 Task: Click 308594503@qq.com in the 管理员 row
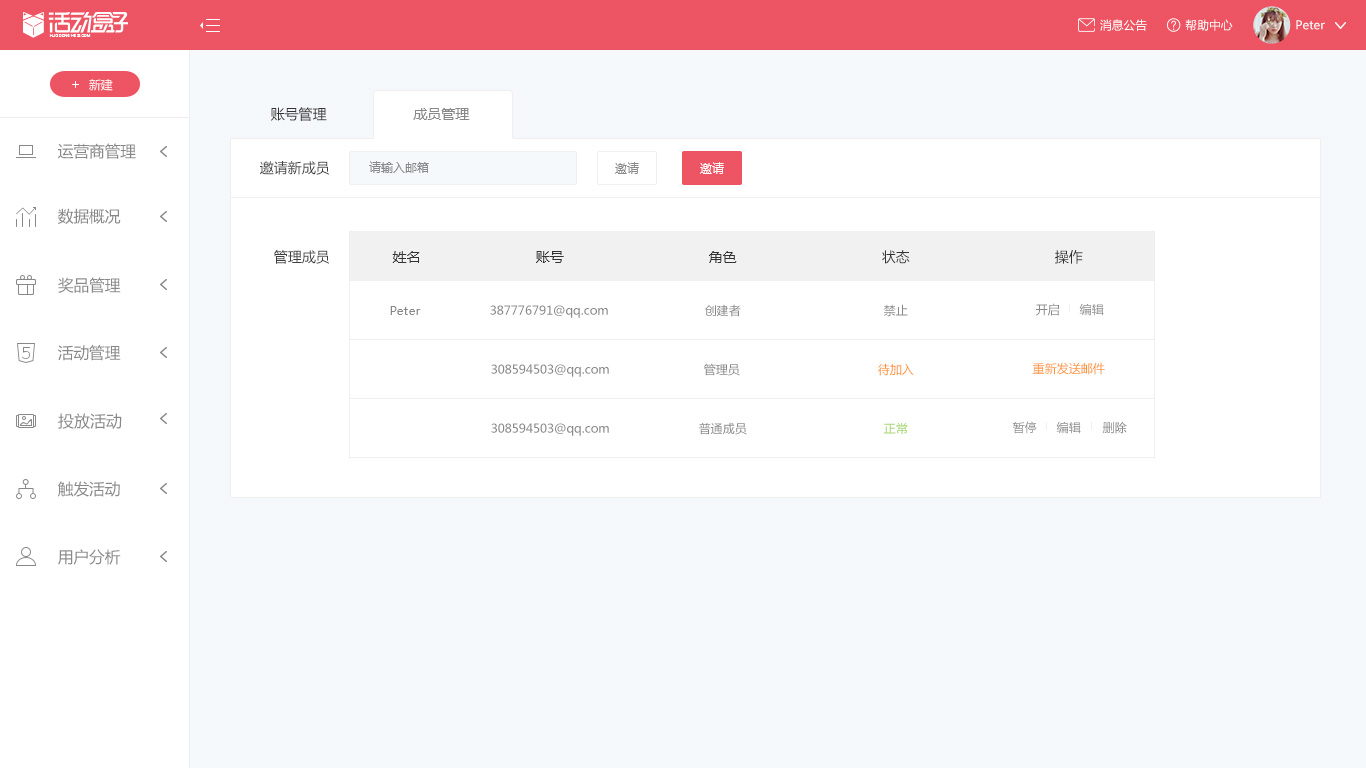click(550, 370)
